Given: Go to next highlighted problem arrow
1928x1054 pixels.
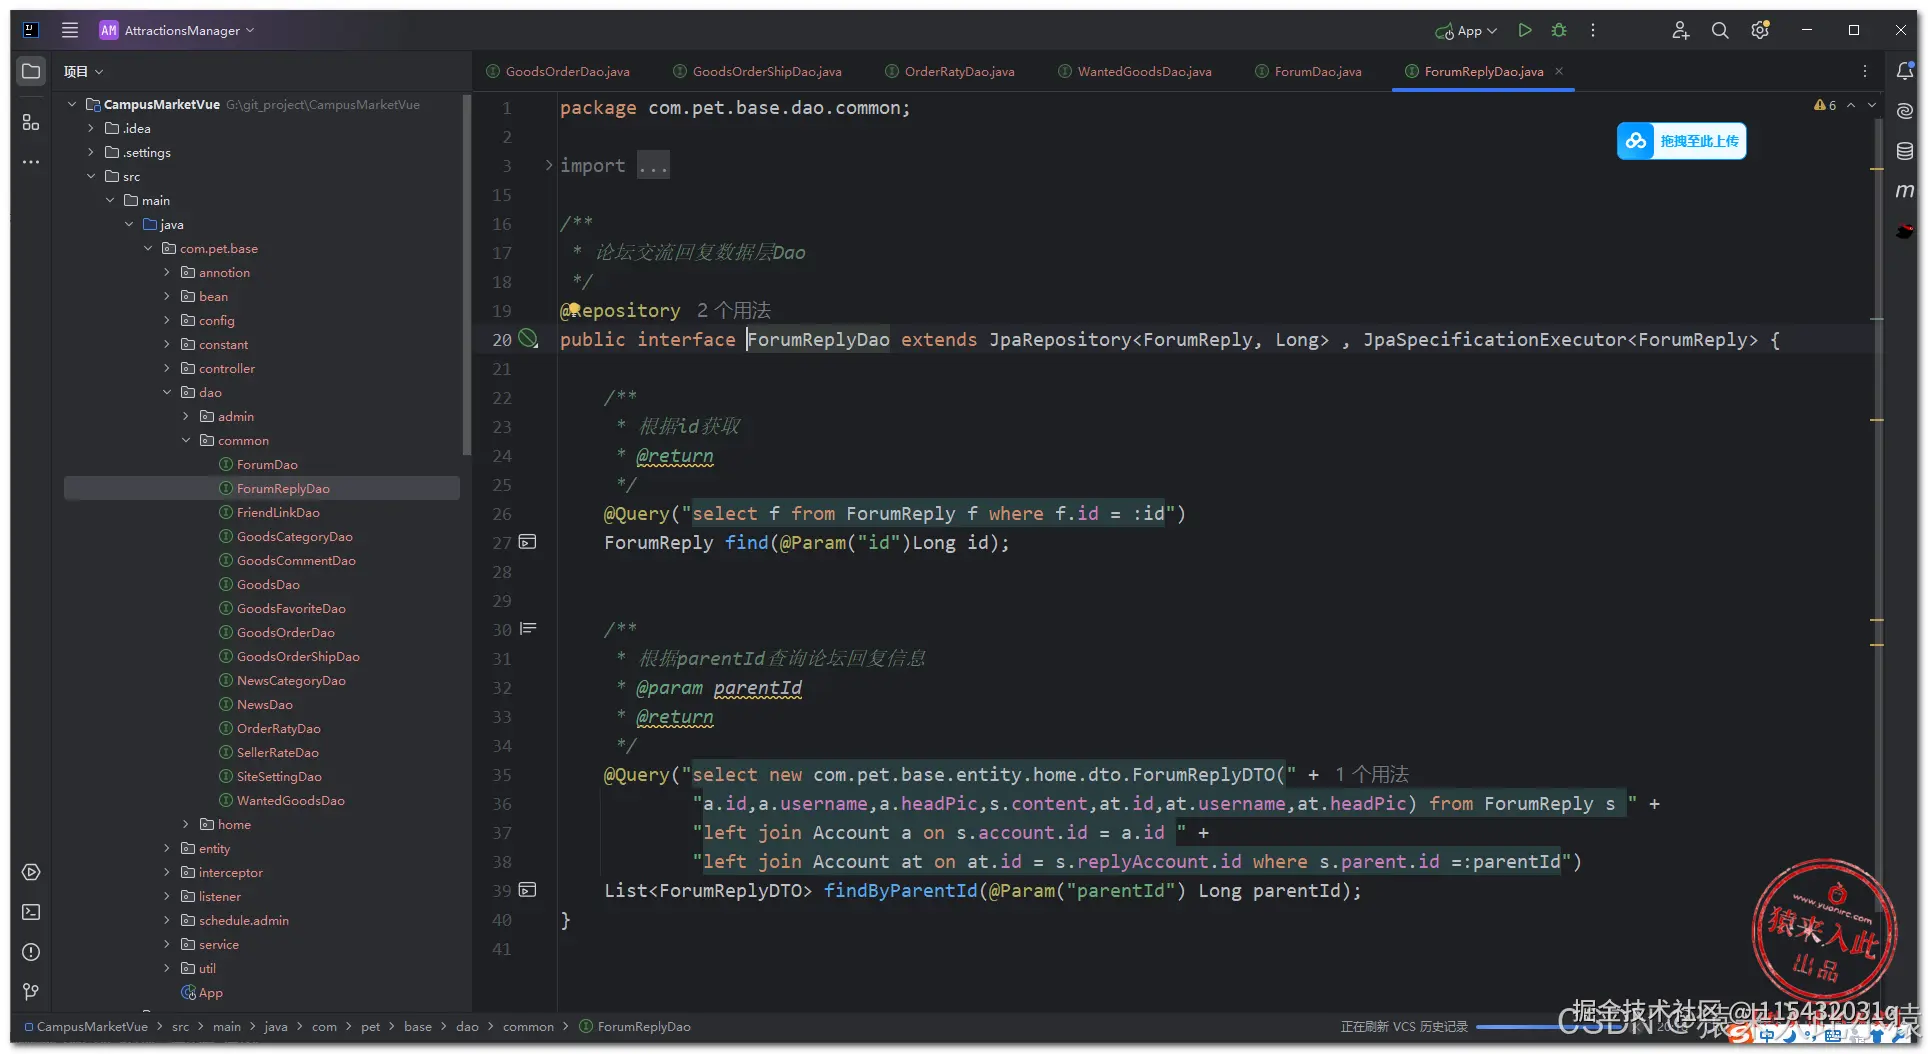Looking at the screenshot, I should point(1872,105).
